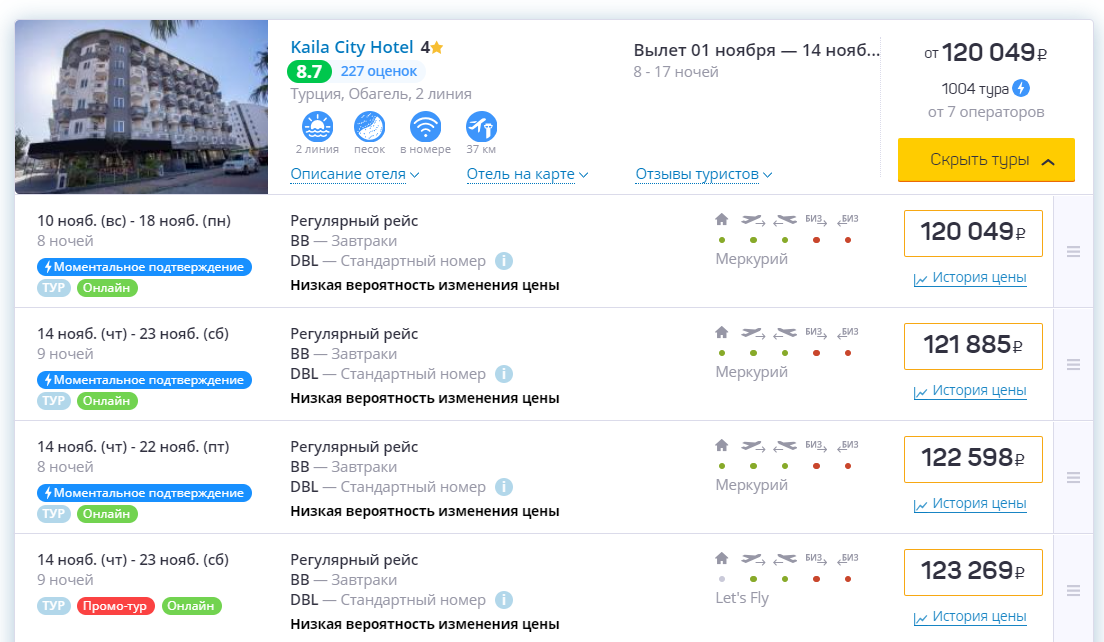Open the «227 оценок» reviews link
Image resolution: width=1104 pixels, height=642 pixels.
click(381, 70)
